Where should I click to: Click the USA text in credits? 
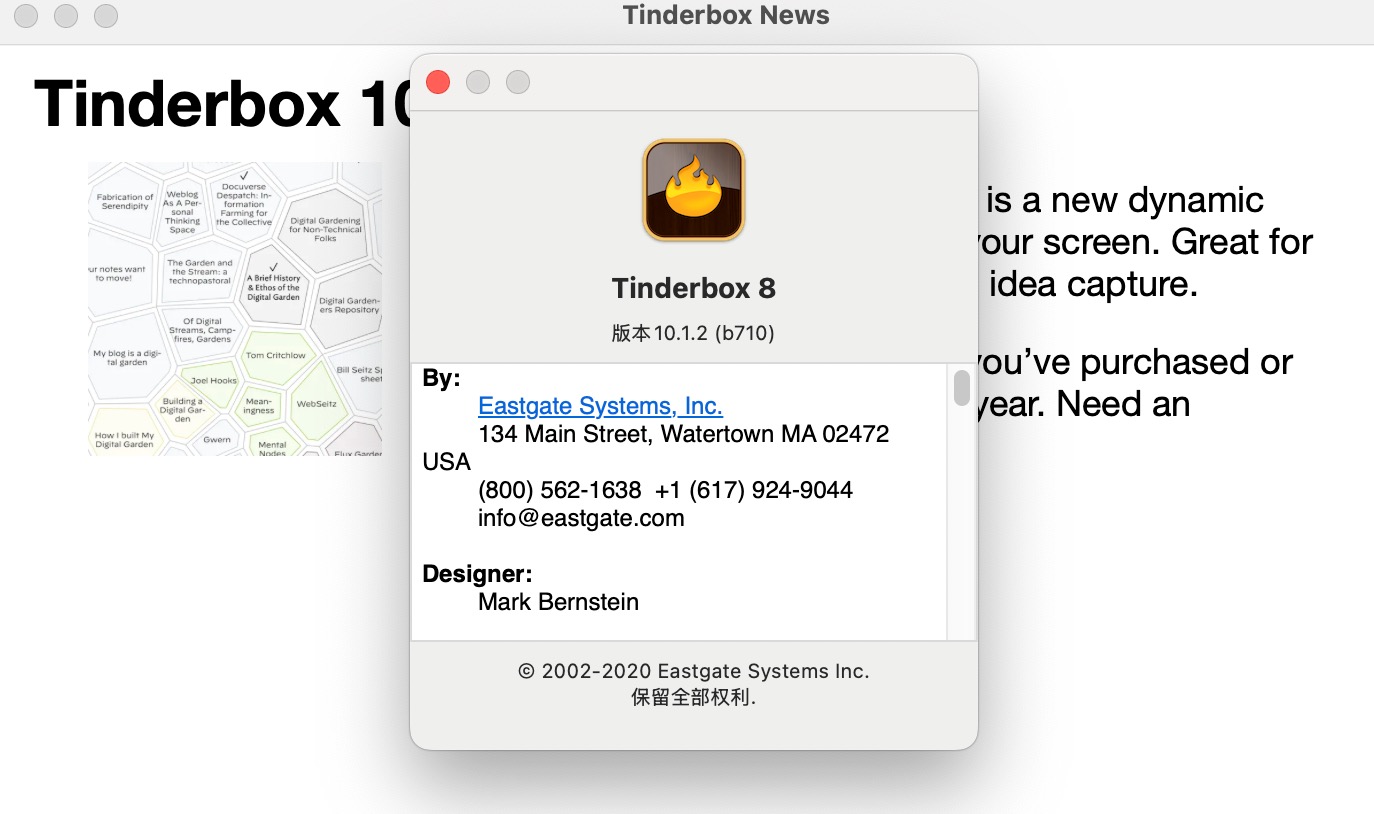tap(446, 462)
